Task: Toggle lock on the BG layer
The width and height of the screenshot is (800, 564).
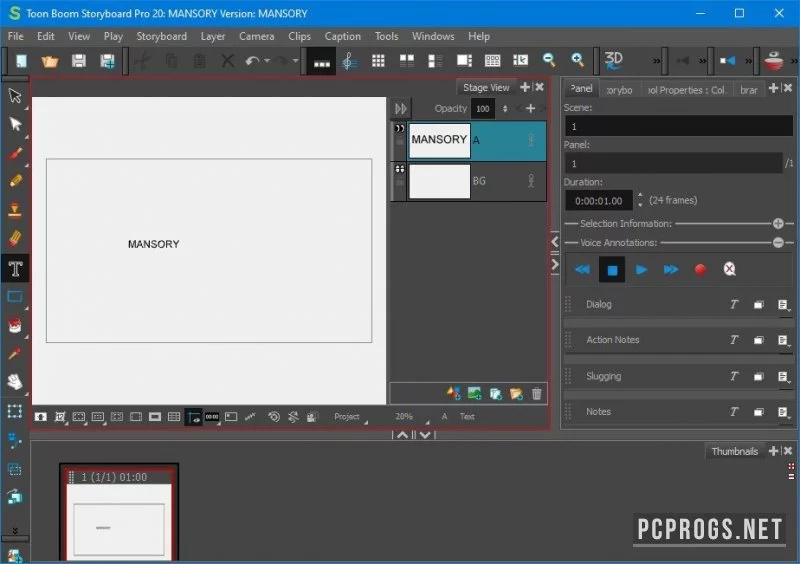Action: click(400, 182)
